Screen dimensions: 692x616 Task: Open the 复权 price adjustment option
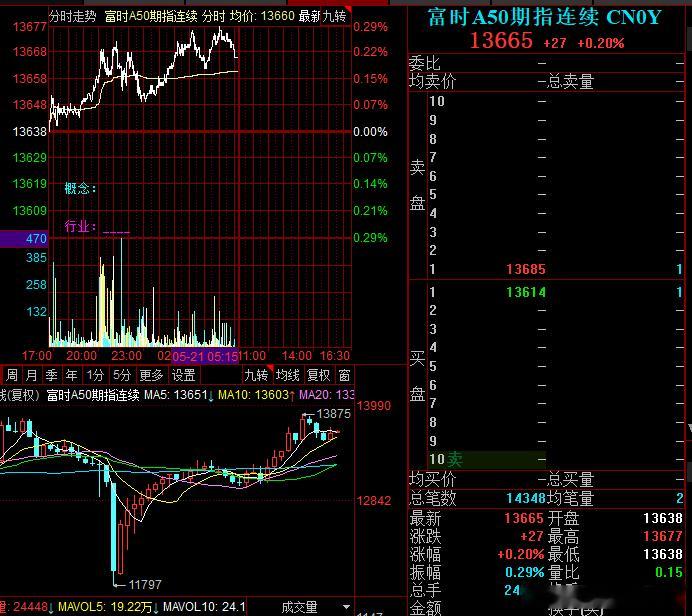[319, 376]
